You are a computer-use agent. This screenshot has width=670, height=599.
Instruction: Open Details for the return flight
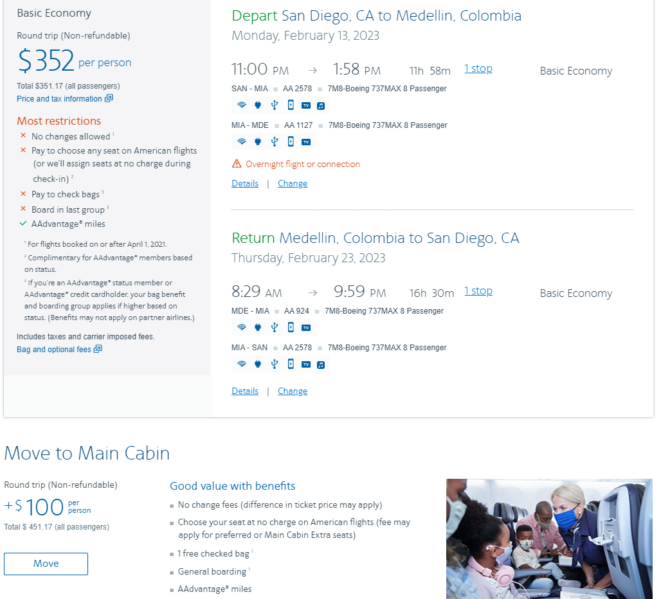point(245,391)
